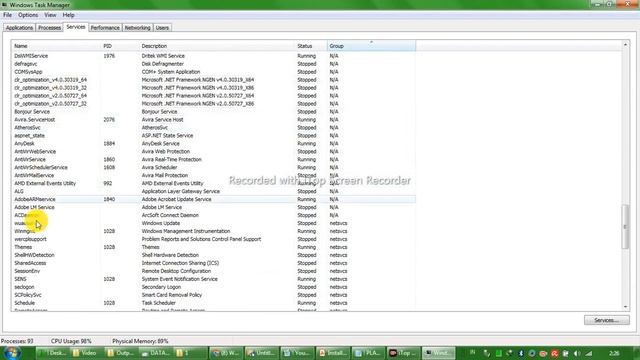Sort services by the PID column header
Screen dimensions: 640x360
coord(120,46)
